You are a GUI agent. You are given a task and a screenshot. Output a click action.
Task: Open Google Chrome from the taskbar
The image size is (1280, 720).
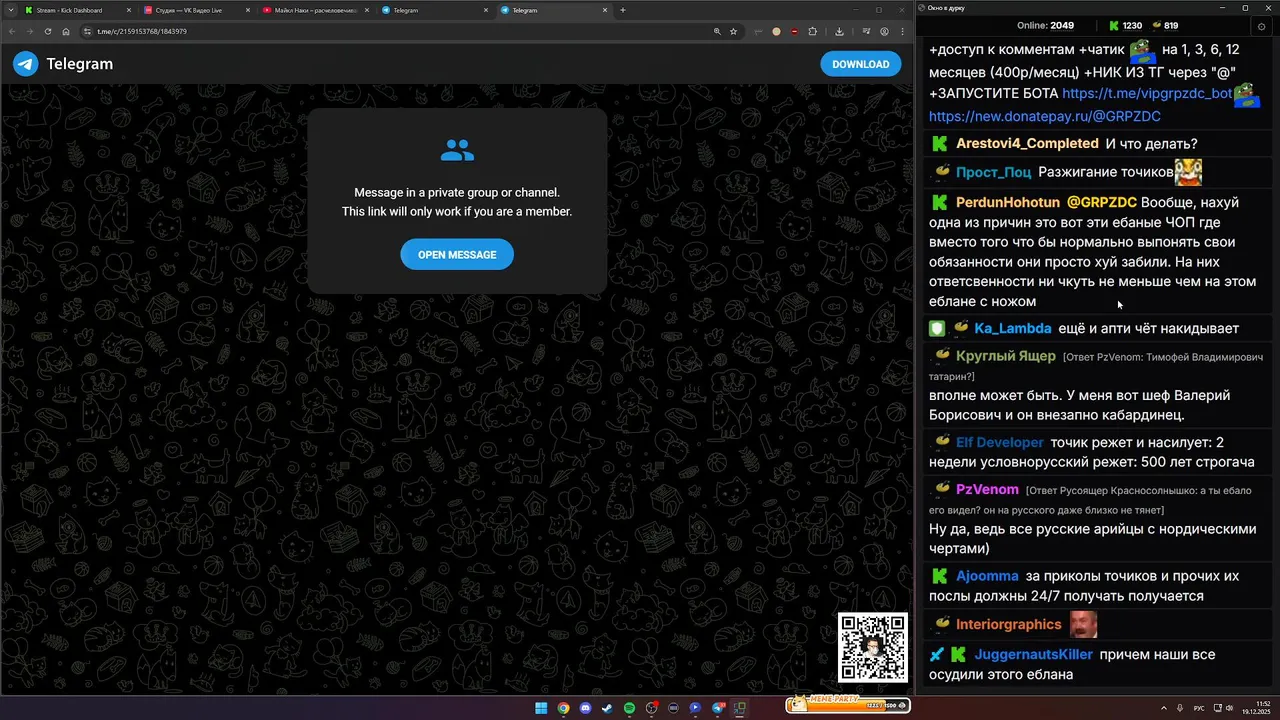pyautogui.click(x=563, y=708)
